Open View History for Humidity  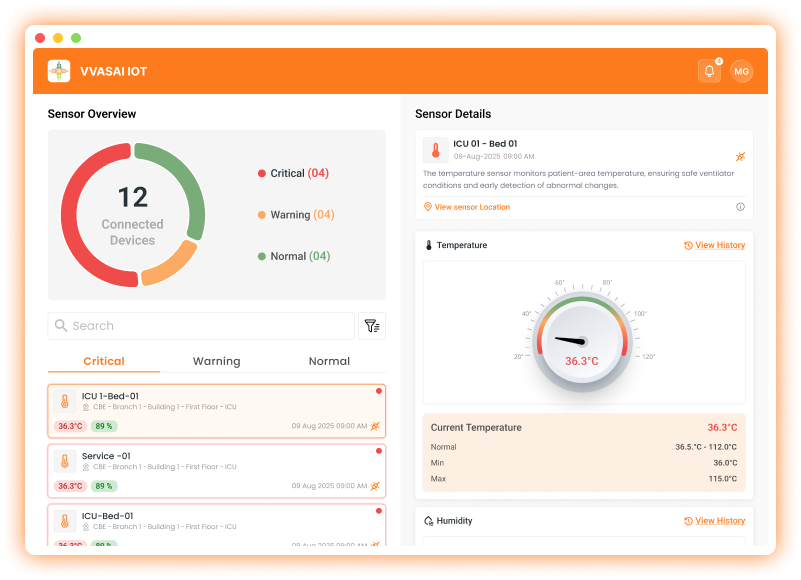click(x=714, y=521)
